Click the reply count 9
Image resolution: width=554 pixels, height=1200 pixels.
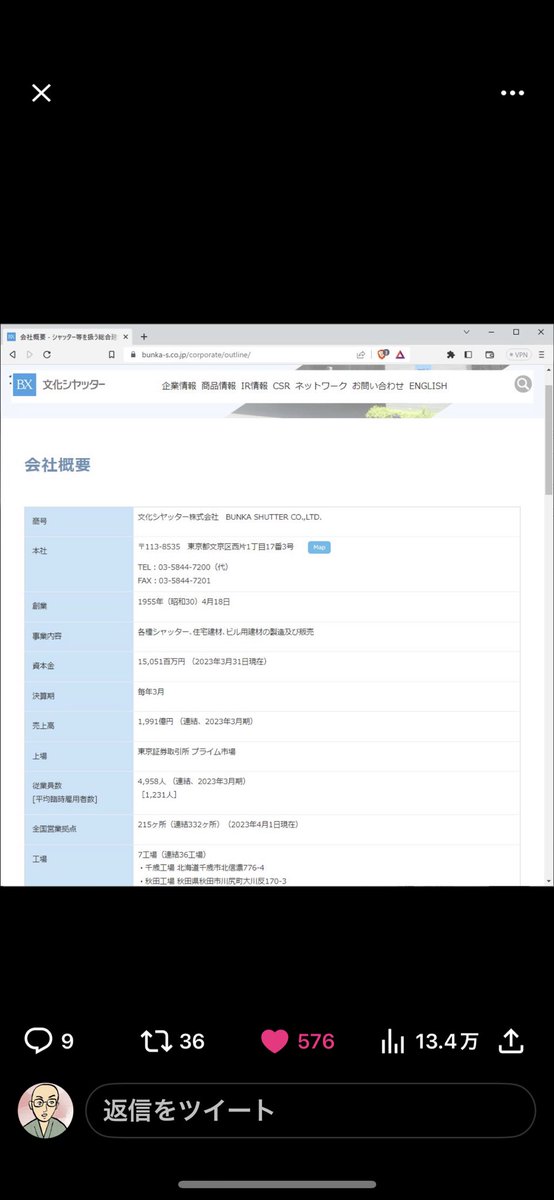[67, 1042]
